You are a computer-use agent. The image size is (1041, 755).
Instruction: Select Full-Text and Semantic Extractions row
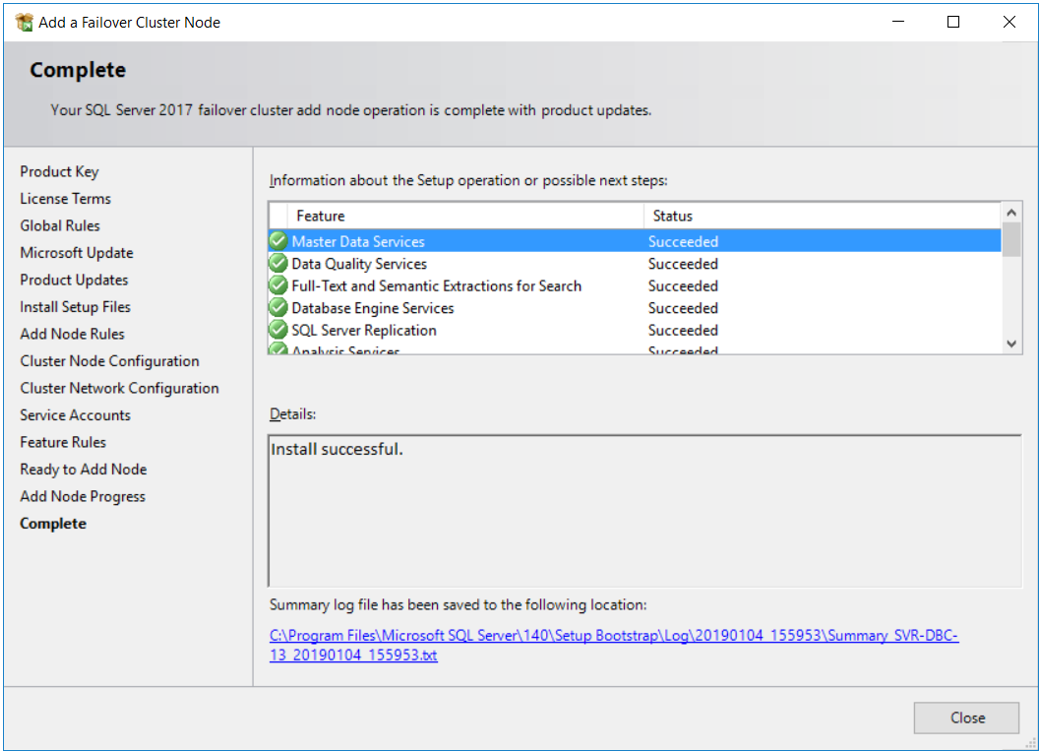pos(634,286)
